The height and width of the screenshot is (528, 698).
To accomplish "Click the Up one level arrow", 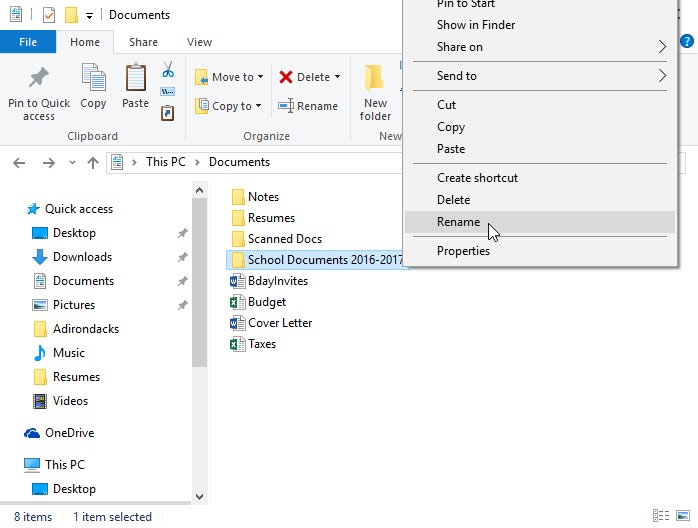I will (93, 163).
